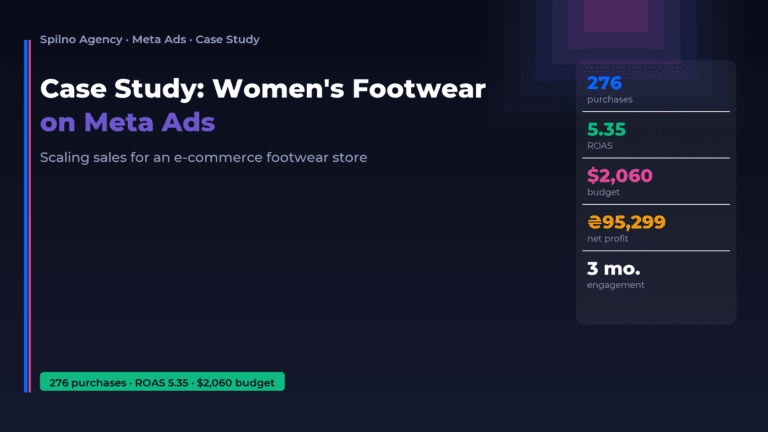768x432 pixels.
Task: Click the green '276 purchases · ROAS 5.35 · $2,060 budget' badge
Action: coord(162,382)
